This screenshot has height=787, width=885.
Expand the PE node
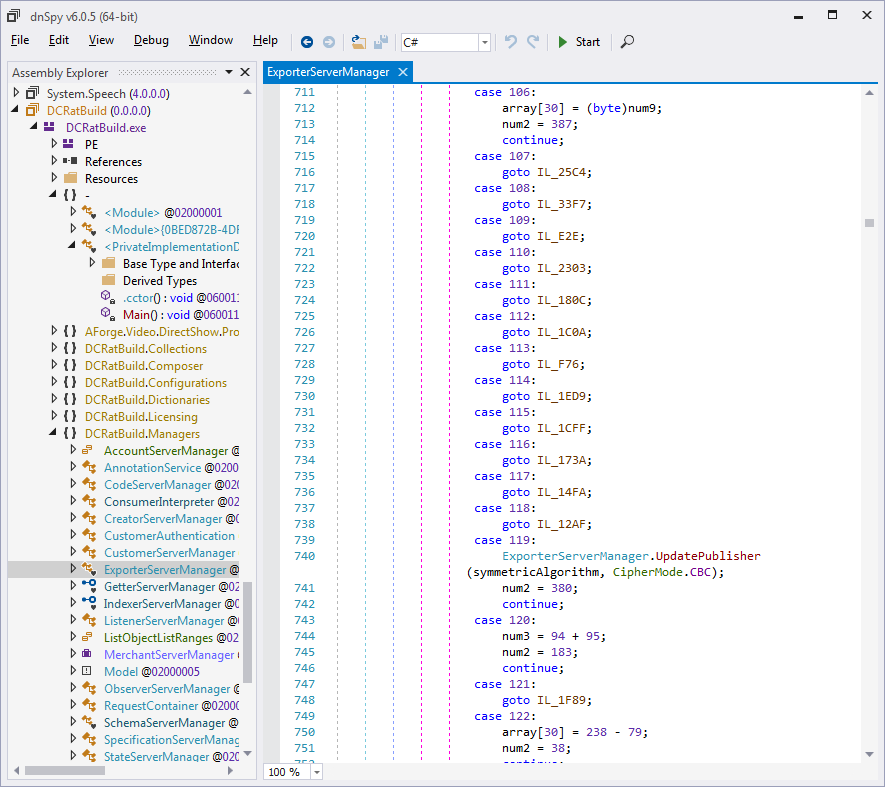(54, 144)
